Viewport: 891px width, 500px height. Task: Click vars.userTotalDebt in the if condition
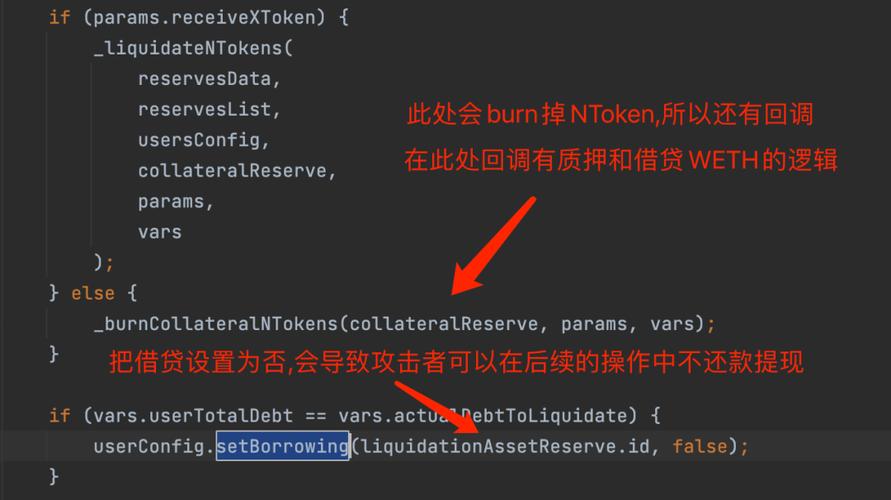pyautogui.click(x=193, y=415)
